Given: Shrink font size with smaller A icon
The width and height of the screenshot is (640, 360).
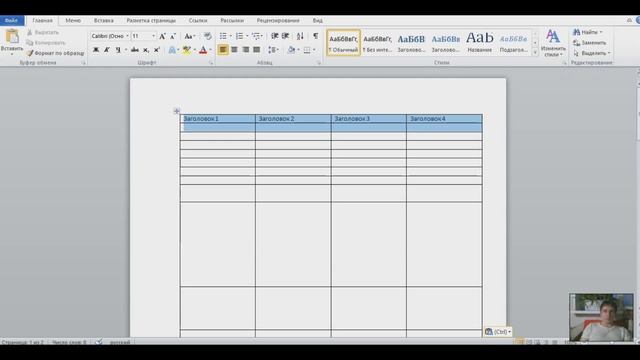Looking at the screenshot, I should tap(173, 36).
